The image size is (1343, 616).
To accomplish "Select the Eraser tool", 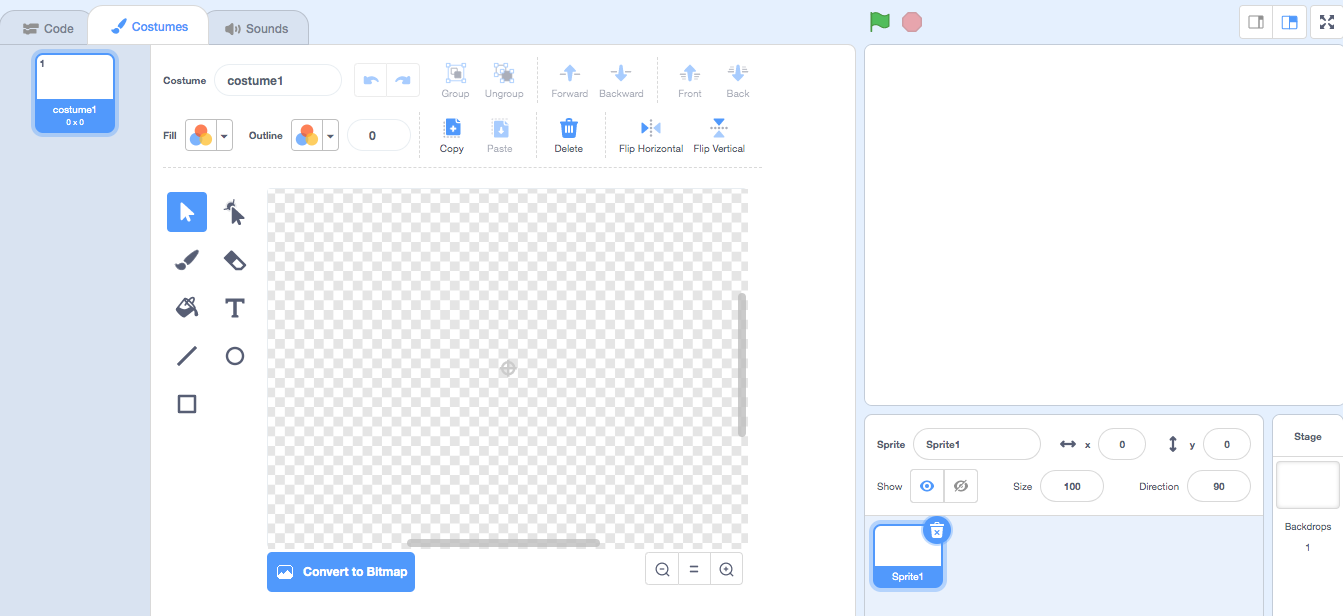I will point(235,260).
